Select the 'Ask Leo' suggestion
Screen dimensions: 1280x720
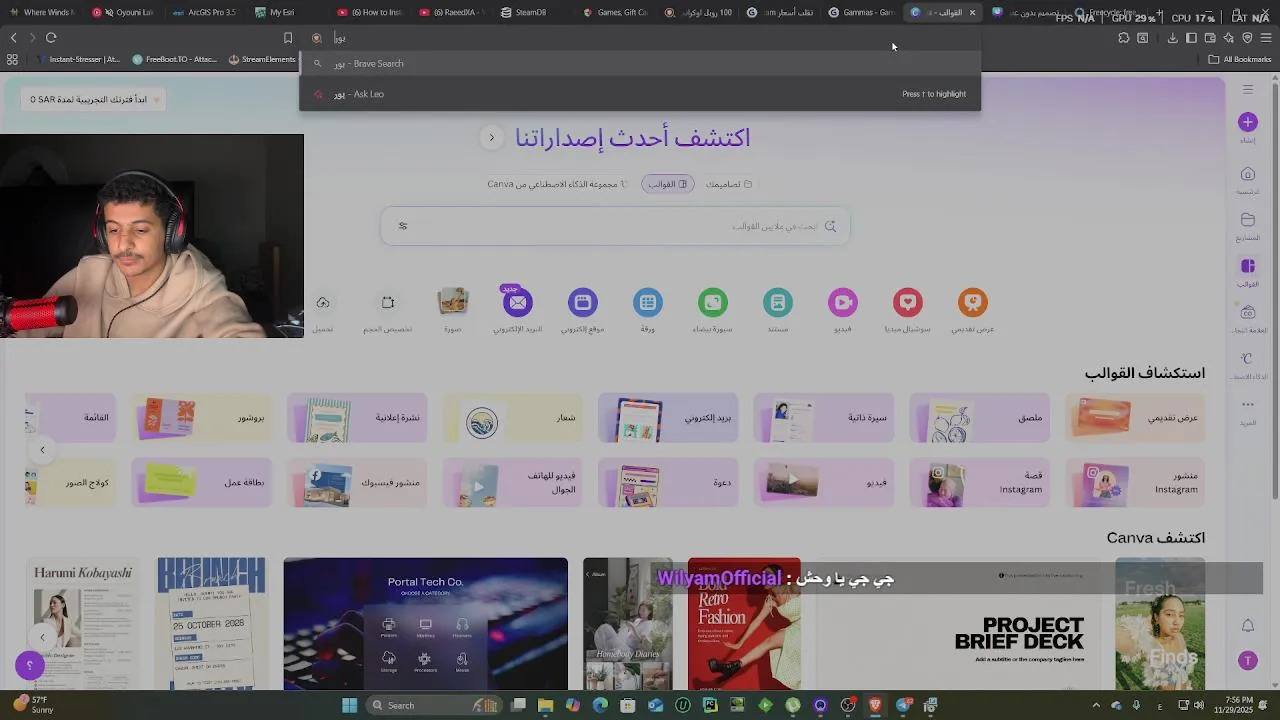coord(640,94)
